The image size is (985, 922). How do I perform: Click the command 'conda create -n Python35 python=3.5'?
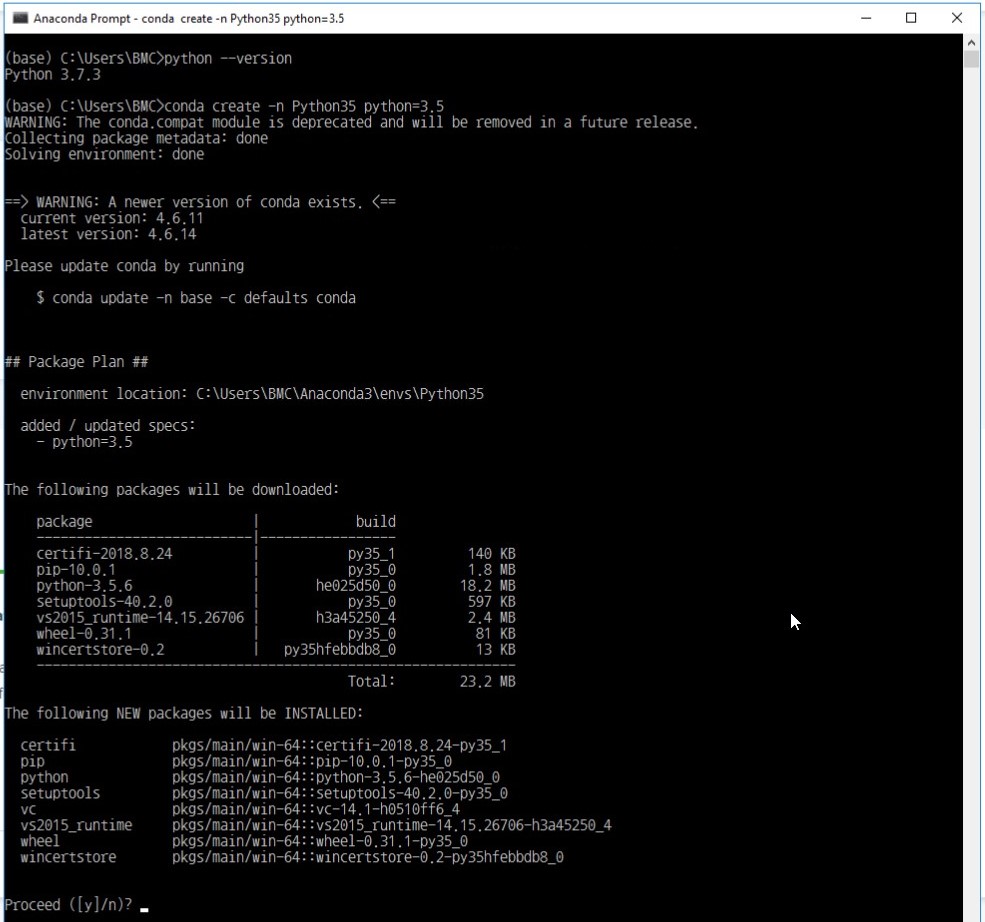coord(304,106)
